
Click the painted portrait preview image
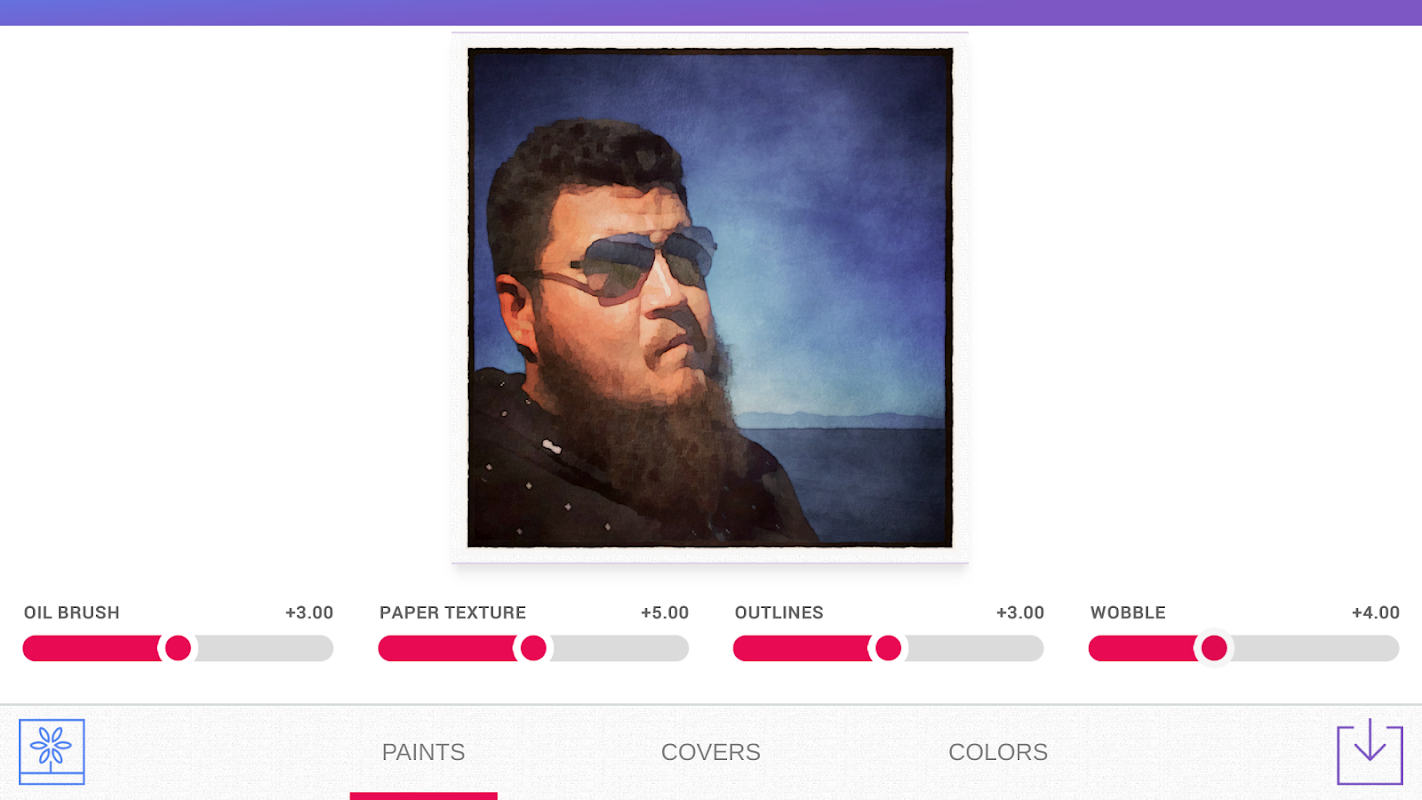710,298
